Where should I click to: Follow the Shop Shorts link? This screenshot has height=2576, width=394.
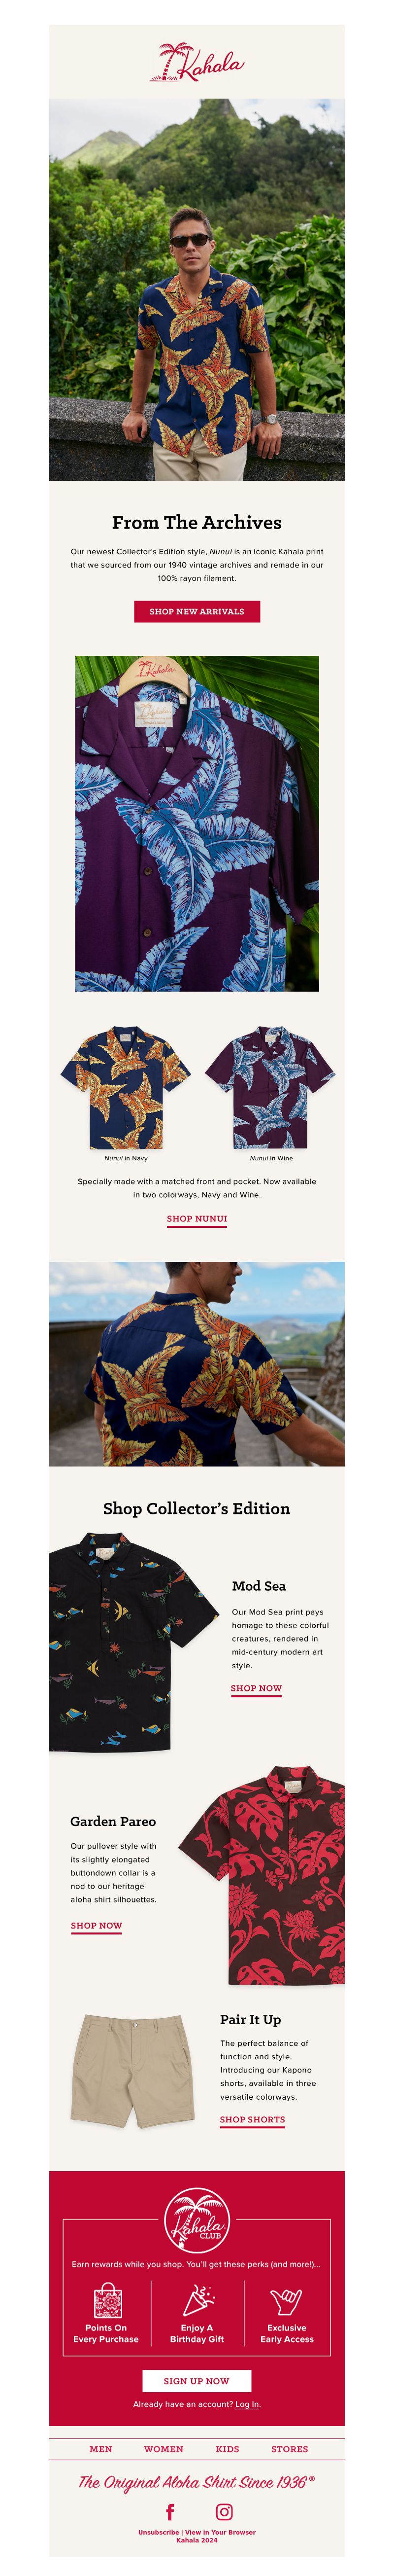[252, 2119]
